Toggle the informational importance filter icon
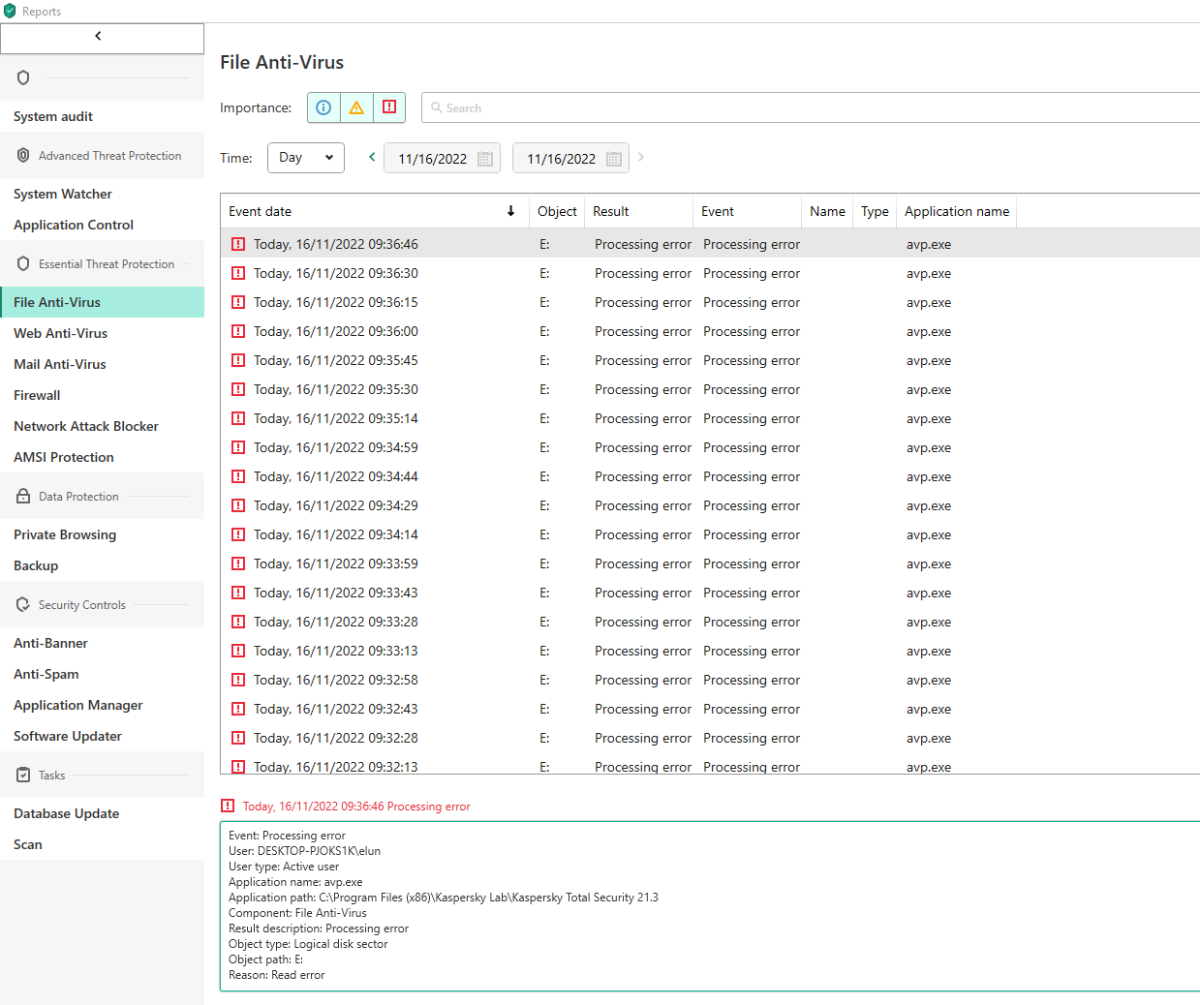Image resolution: width=1200 pixels, height=1005 pixels. tap(323, 108)
